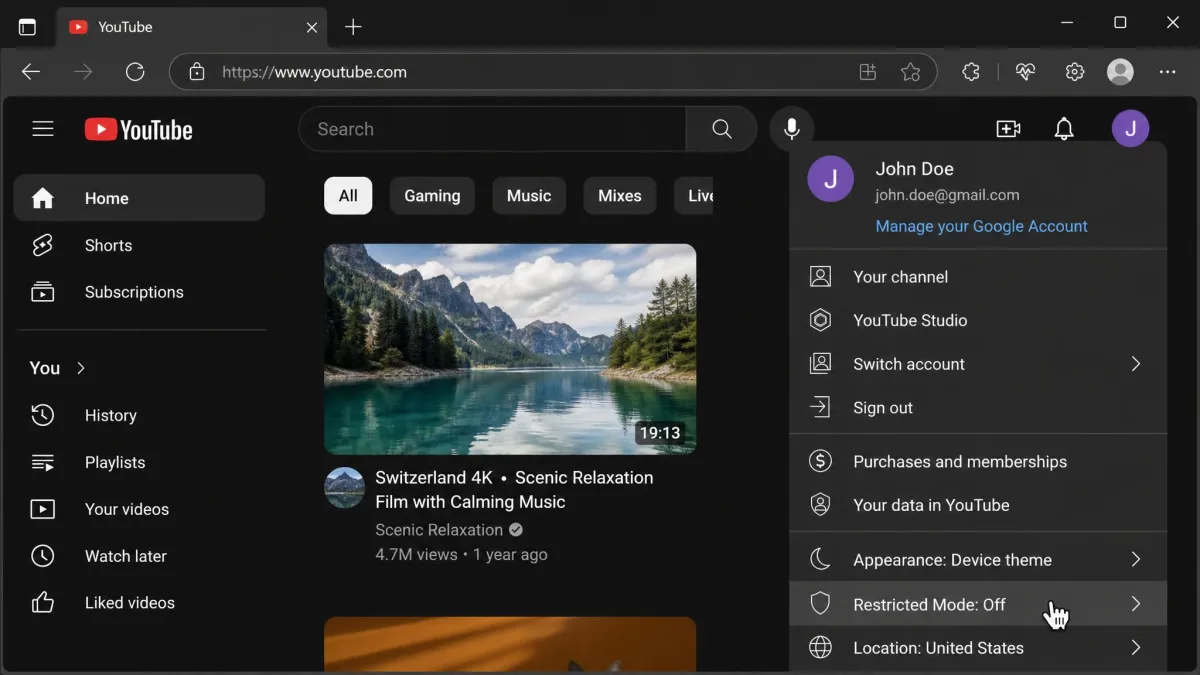The width and height of the screenshot is (1200, 675).
Task: Start voice search with microphone
Action: click(x=791, y=129)
